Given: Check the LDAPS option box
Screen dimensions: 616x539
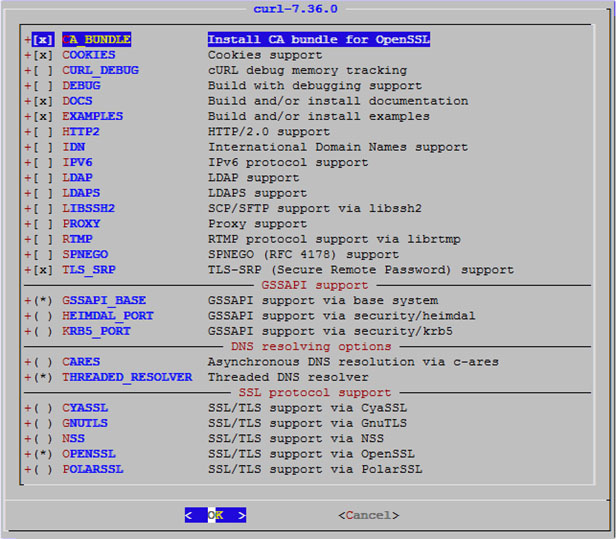Looking at the screenshot, I should (43, 193).
